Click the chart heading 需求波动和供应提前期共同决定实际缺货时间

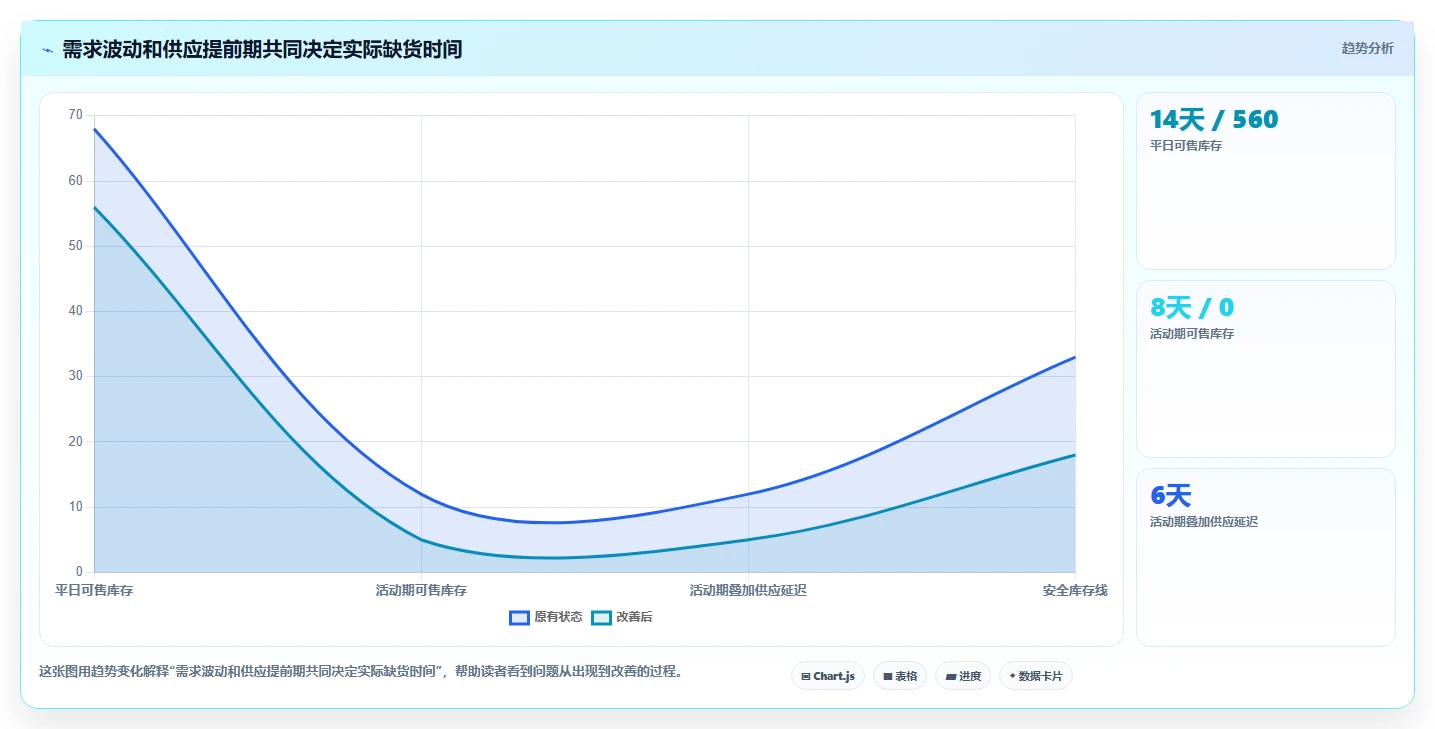[x=262, y=49]
